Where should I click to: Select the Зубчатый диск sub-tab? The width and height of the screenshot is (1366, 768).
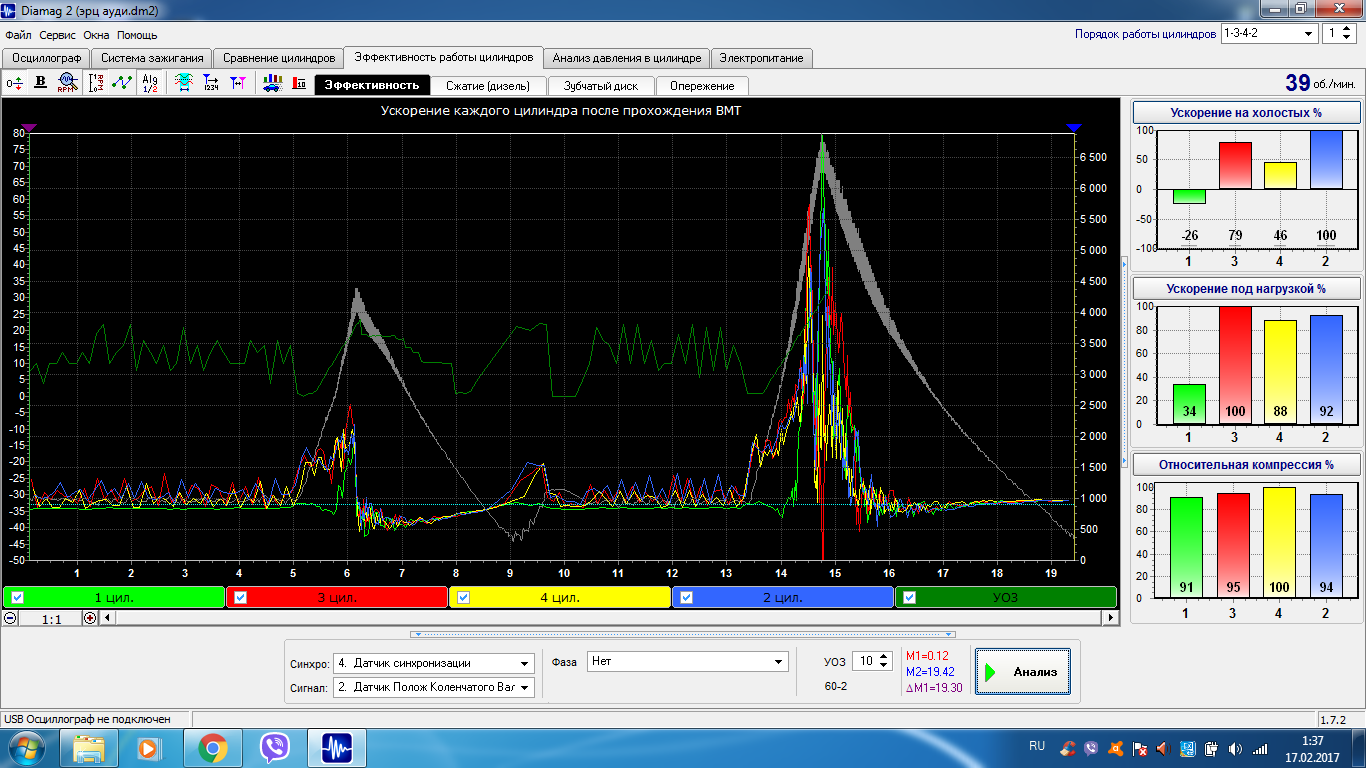tap(600, 85)
